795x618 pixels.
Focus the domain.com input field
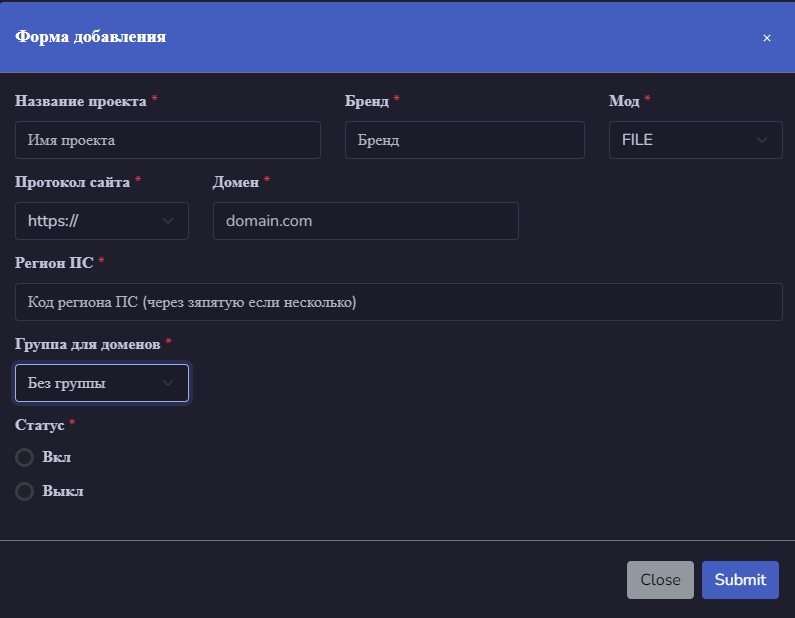pyautogui.click(x=365, y=221)
